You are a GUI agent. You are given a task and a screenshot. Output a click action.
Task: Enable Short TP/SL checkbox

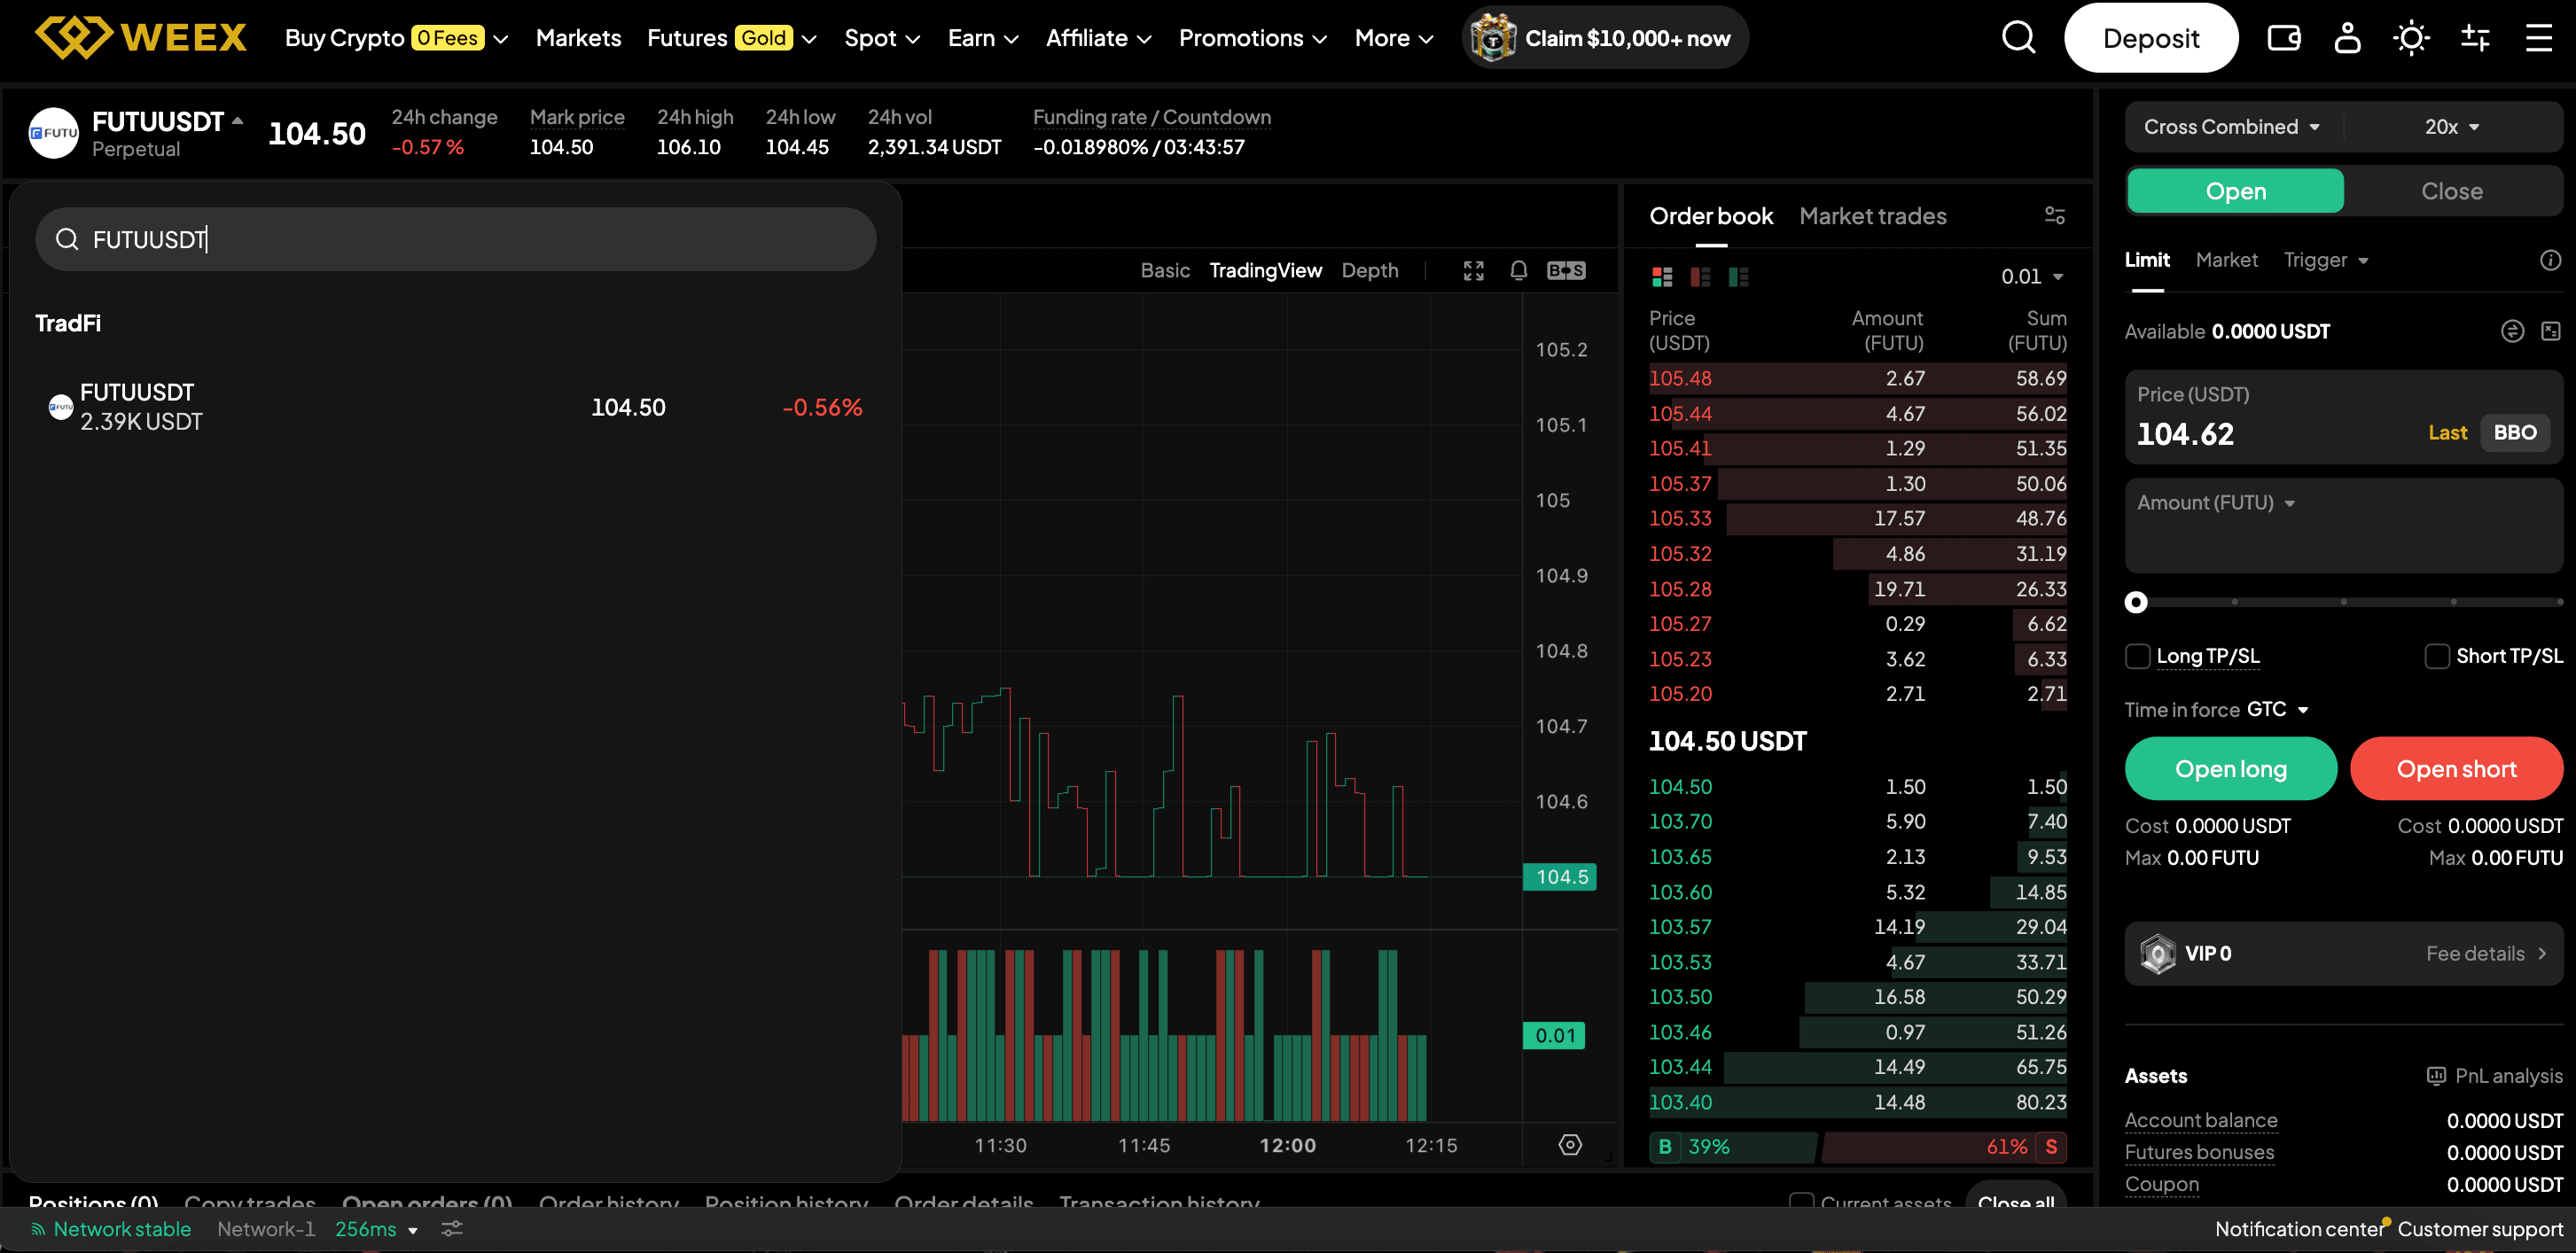tap(2437, 656)
